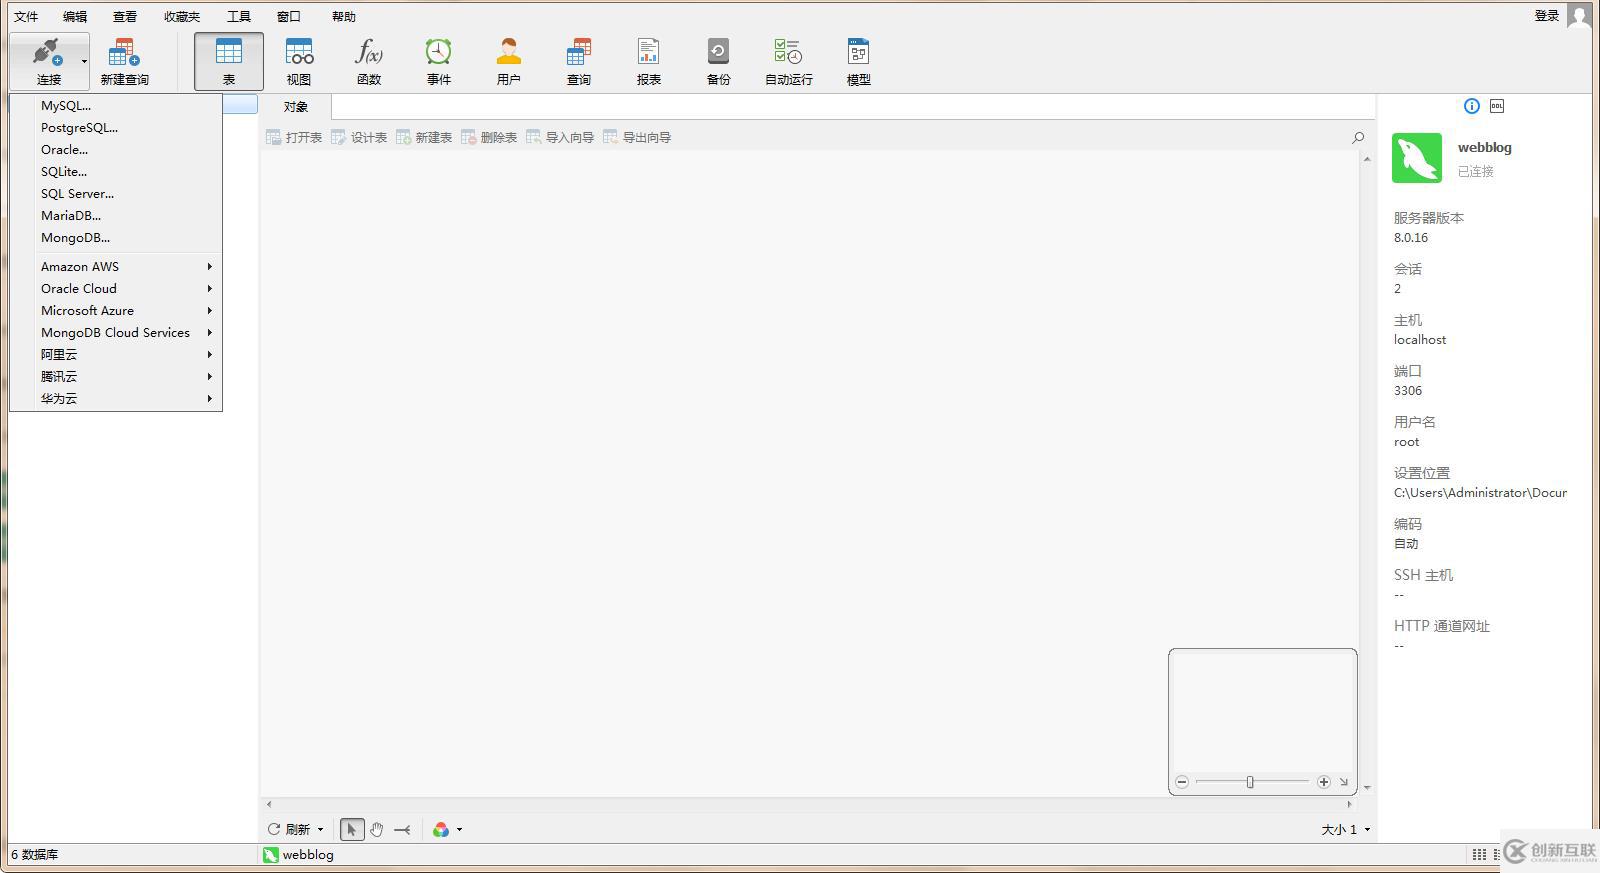Viewport: 1600px width, 873px height.
Task: Select the relation line tool
Action: (x=402, y=829)
